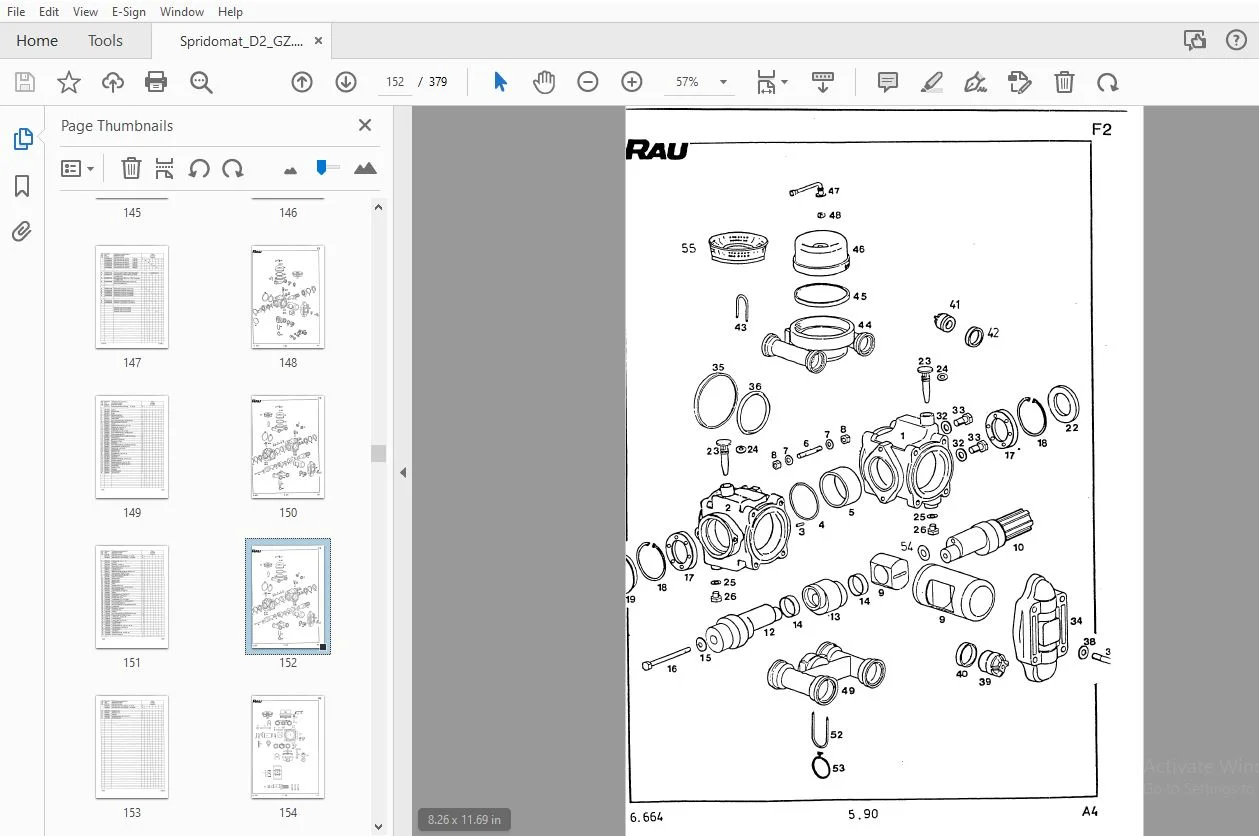
Task: Go to the previous page with the up arrow
Action: tap(302, 82)
